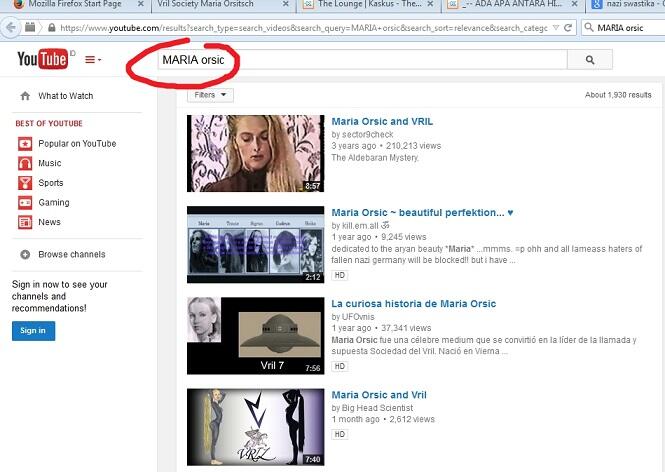The image size is (665, 472).
Task: Click the browser search bar magnifier icon
Action: (589, 28)
